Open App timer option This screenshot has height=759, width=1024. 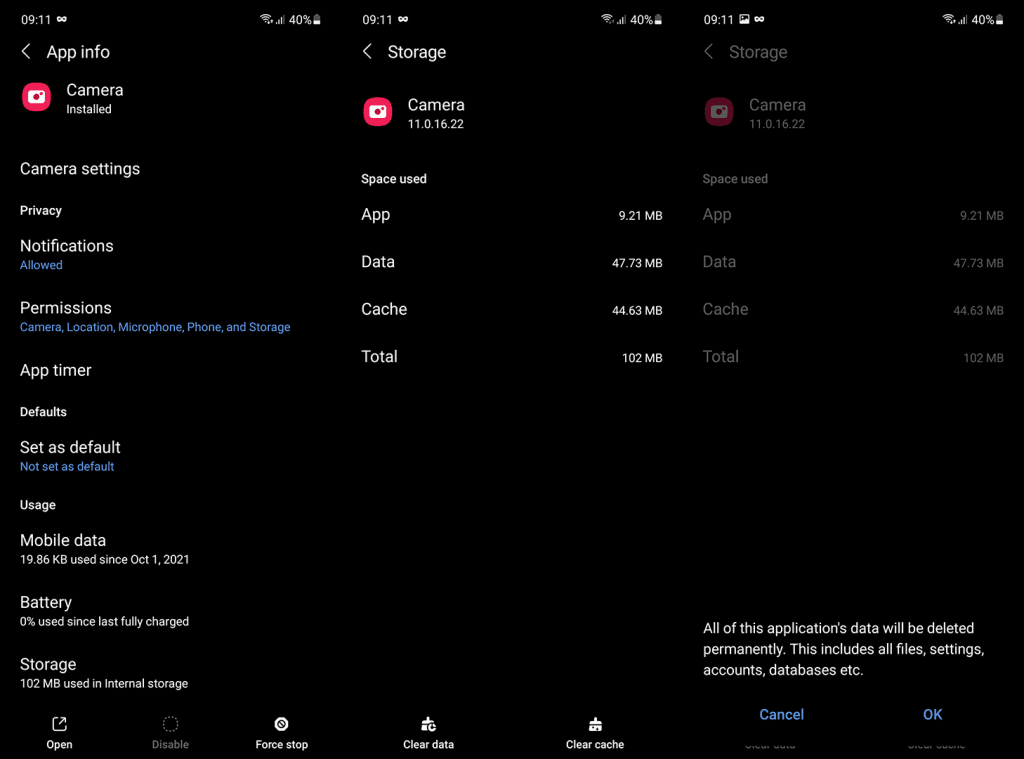[x=170, y=370]
